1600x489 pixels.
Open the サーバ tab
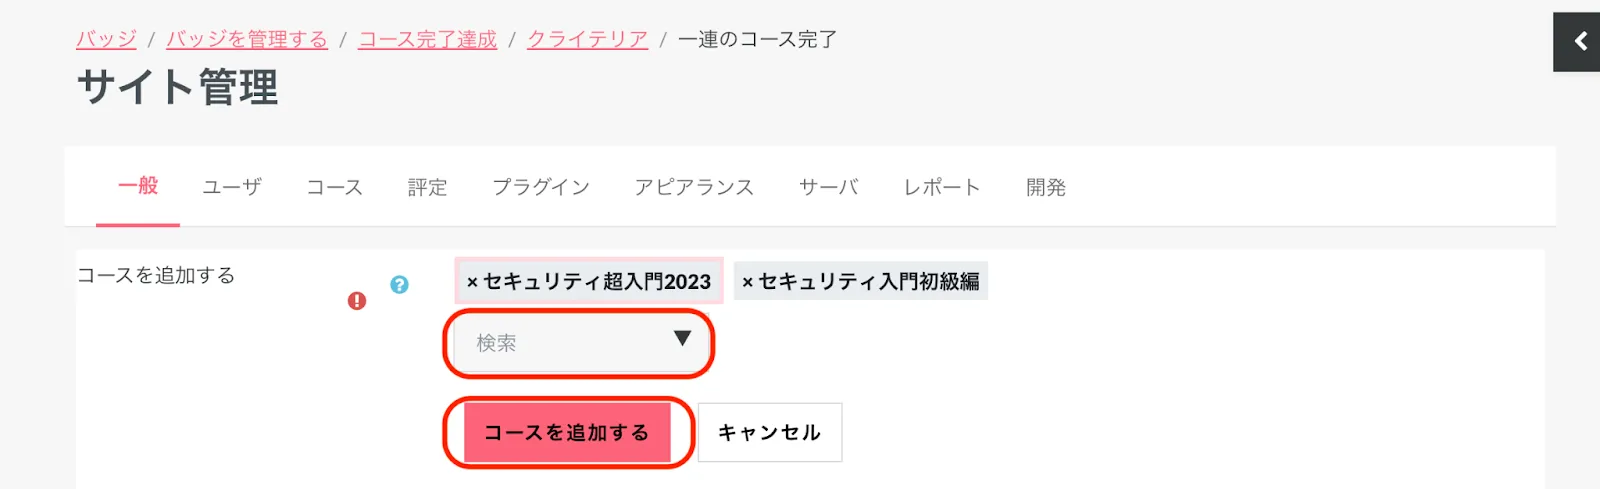click(828, 187)
